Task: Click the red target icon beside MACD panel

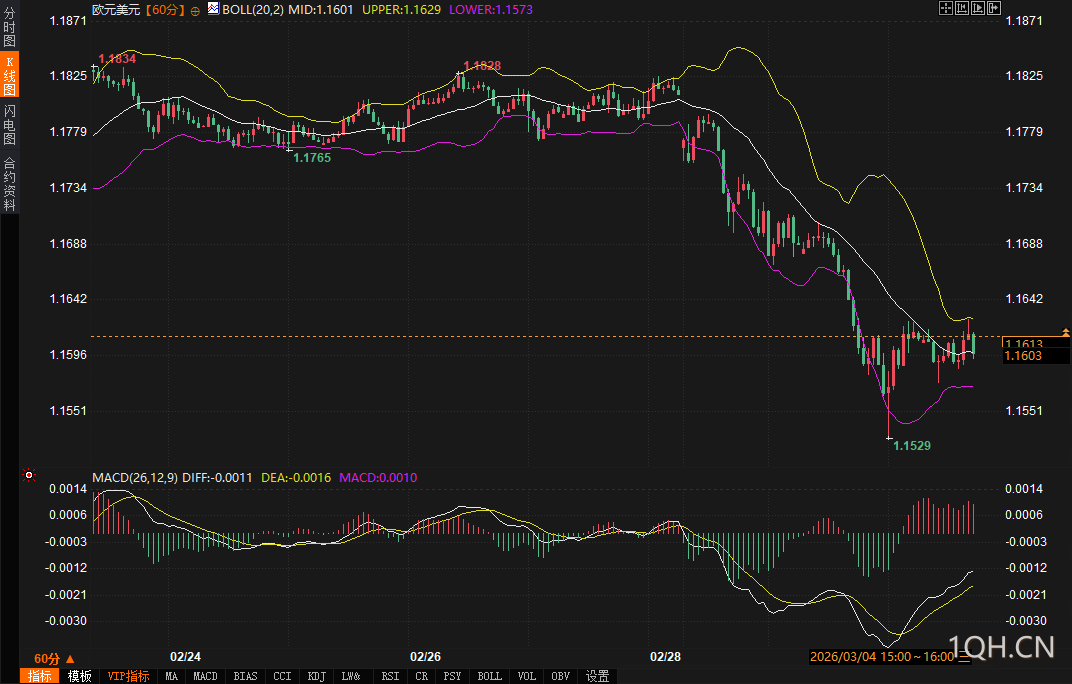Action: tap(29, 476)
